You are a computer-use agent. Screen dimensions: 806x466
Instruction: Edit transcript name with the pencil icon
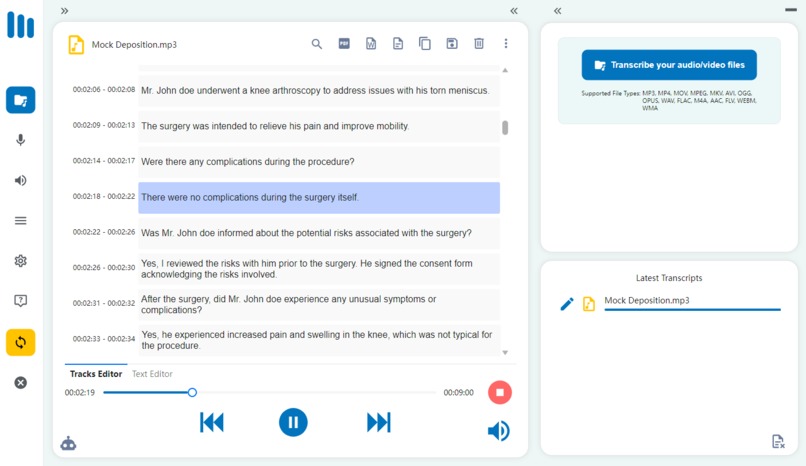pos(566,304)
